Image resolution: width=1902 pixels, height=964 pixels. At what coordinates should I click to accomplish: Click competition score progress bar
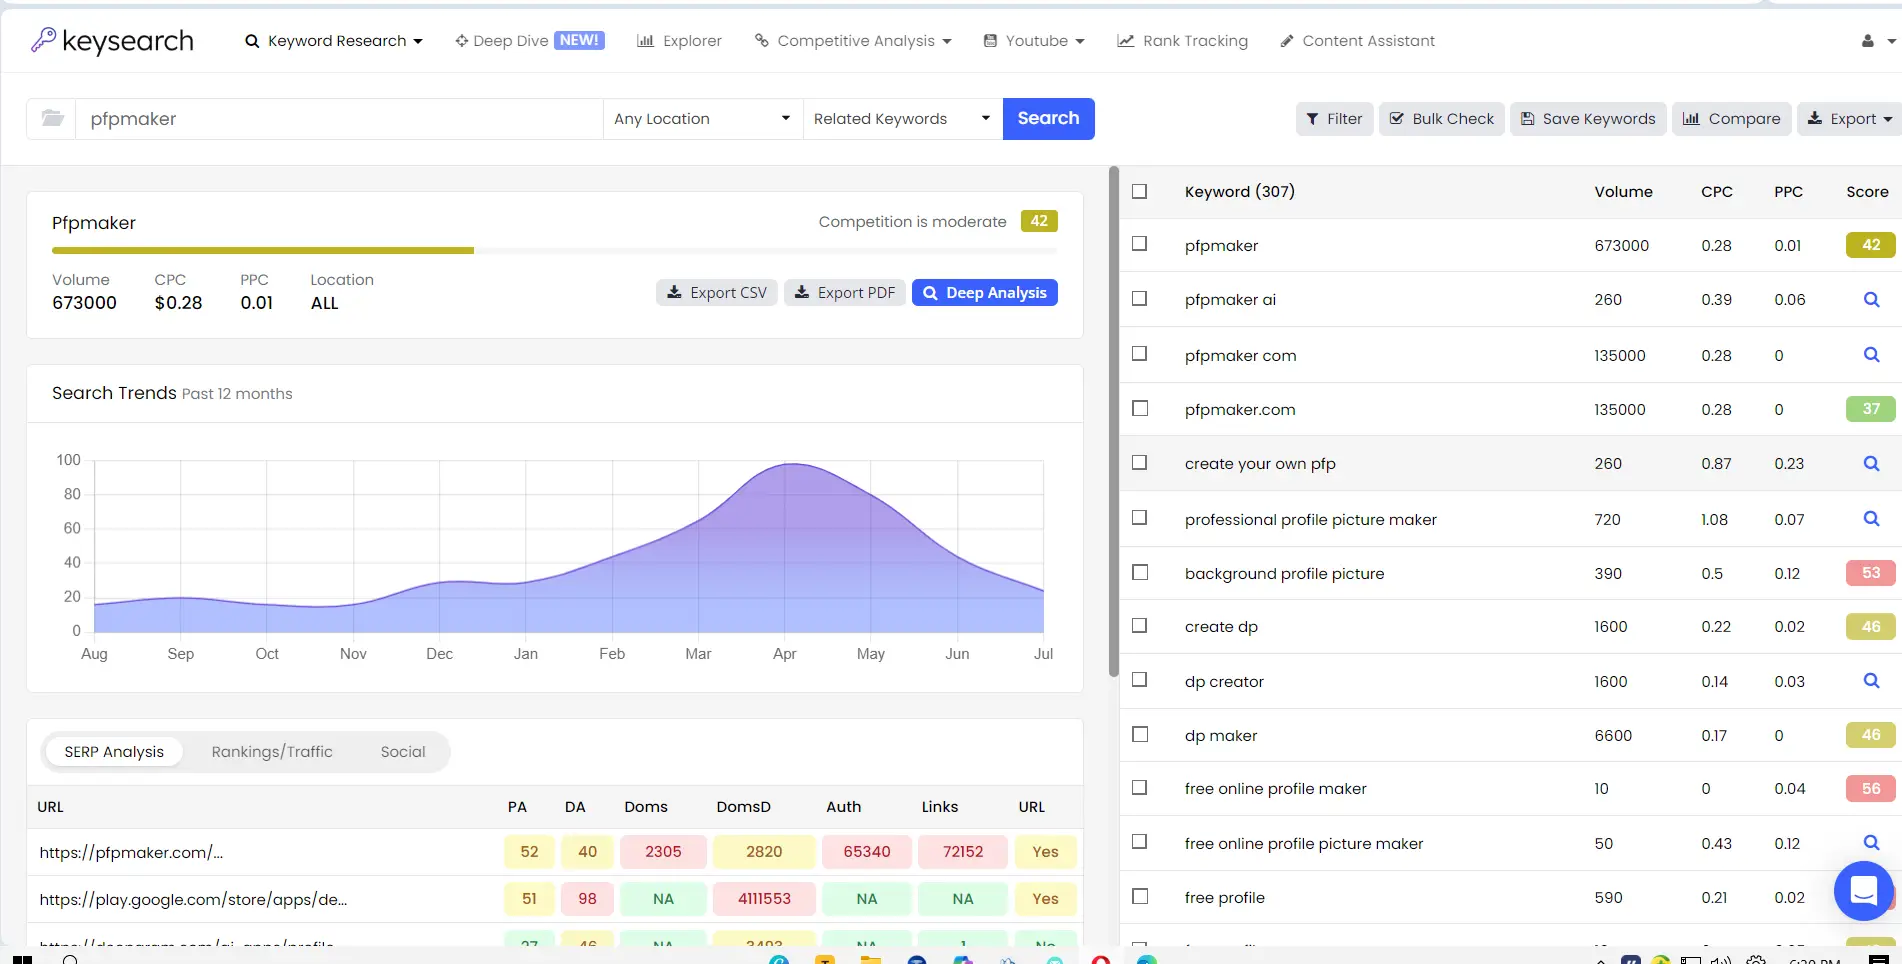click(x=554, y=251)
